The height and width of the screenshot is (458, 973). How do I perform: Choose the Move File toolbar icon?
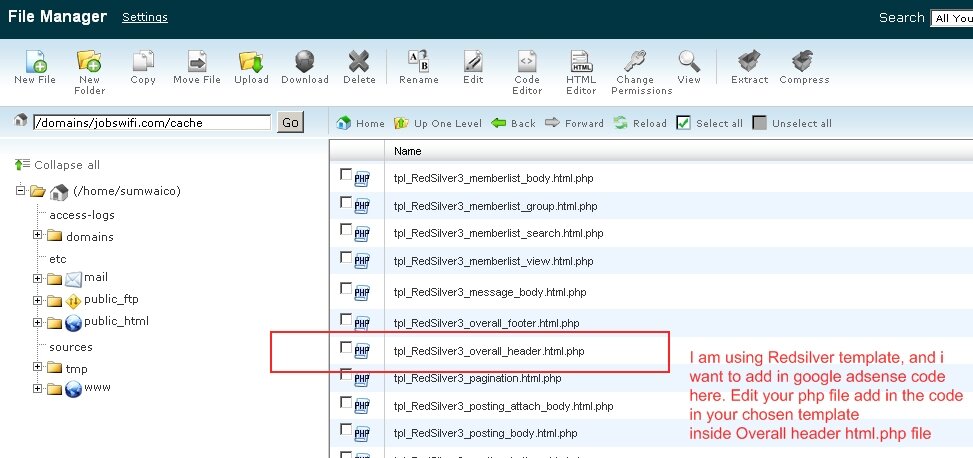[x=197, y=61]
